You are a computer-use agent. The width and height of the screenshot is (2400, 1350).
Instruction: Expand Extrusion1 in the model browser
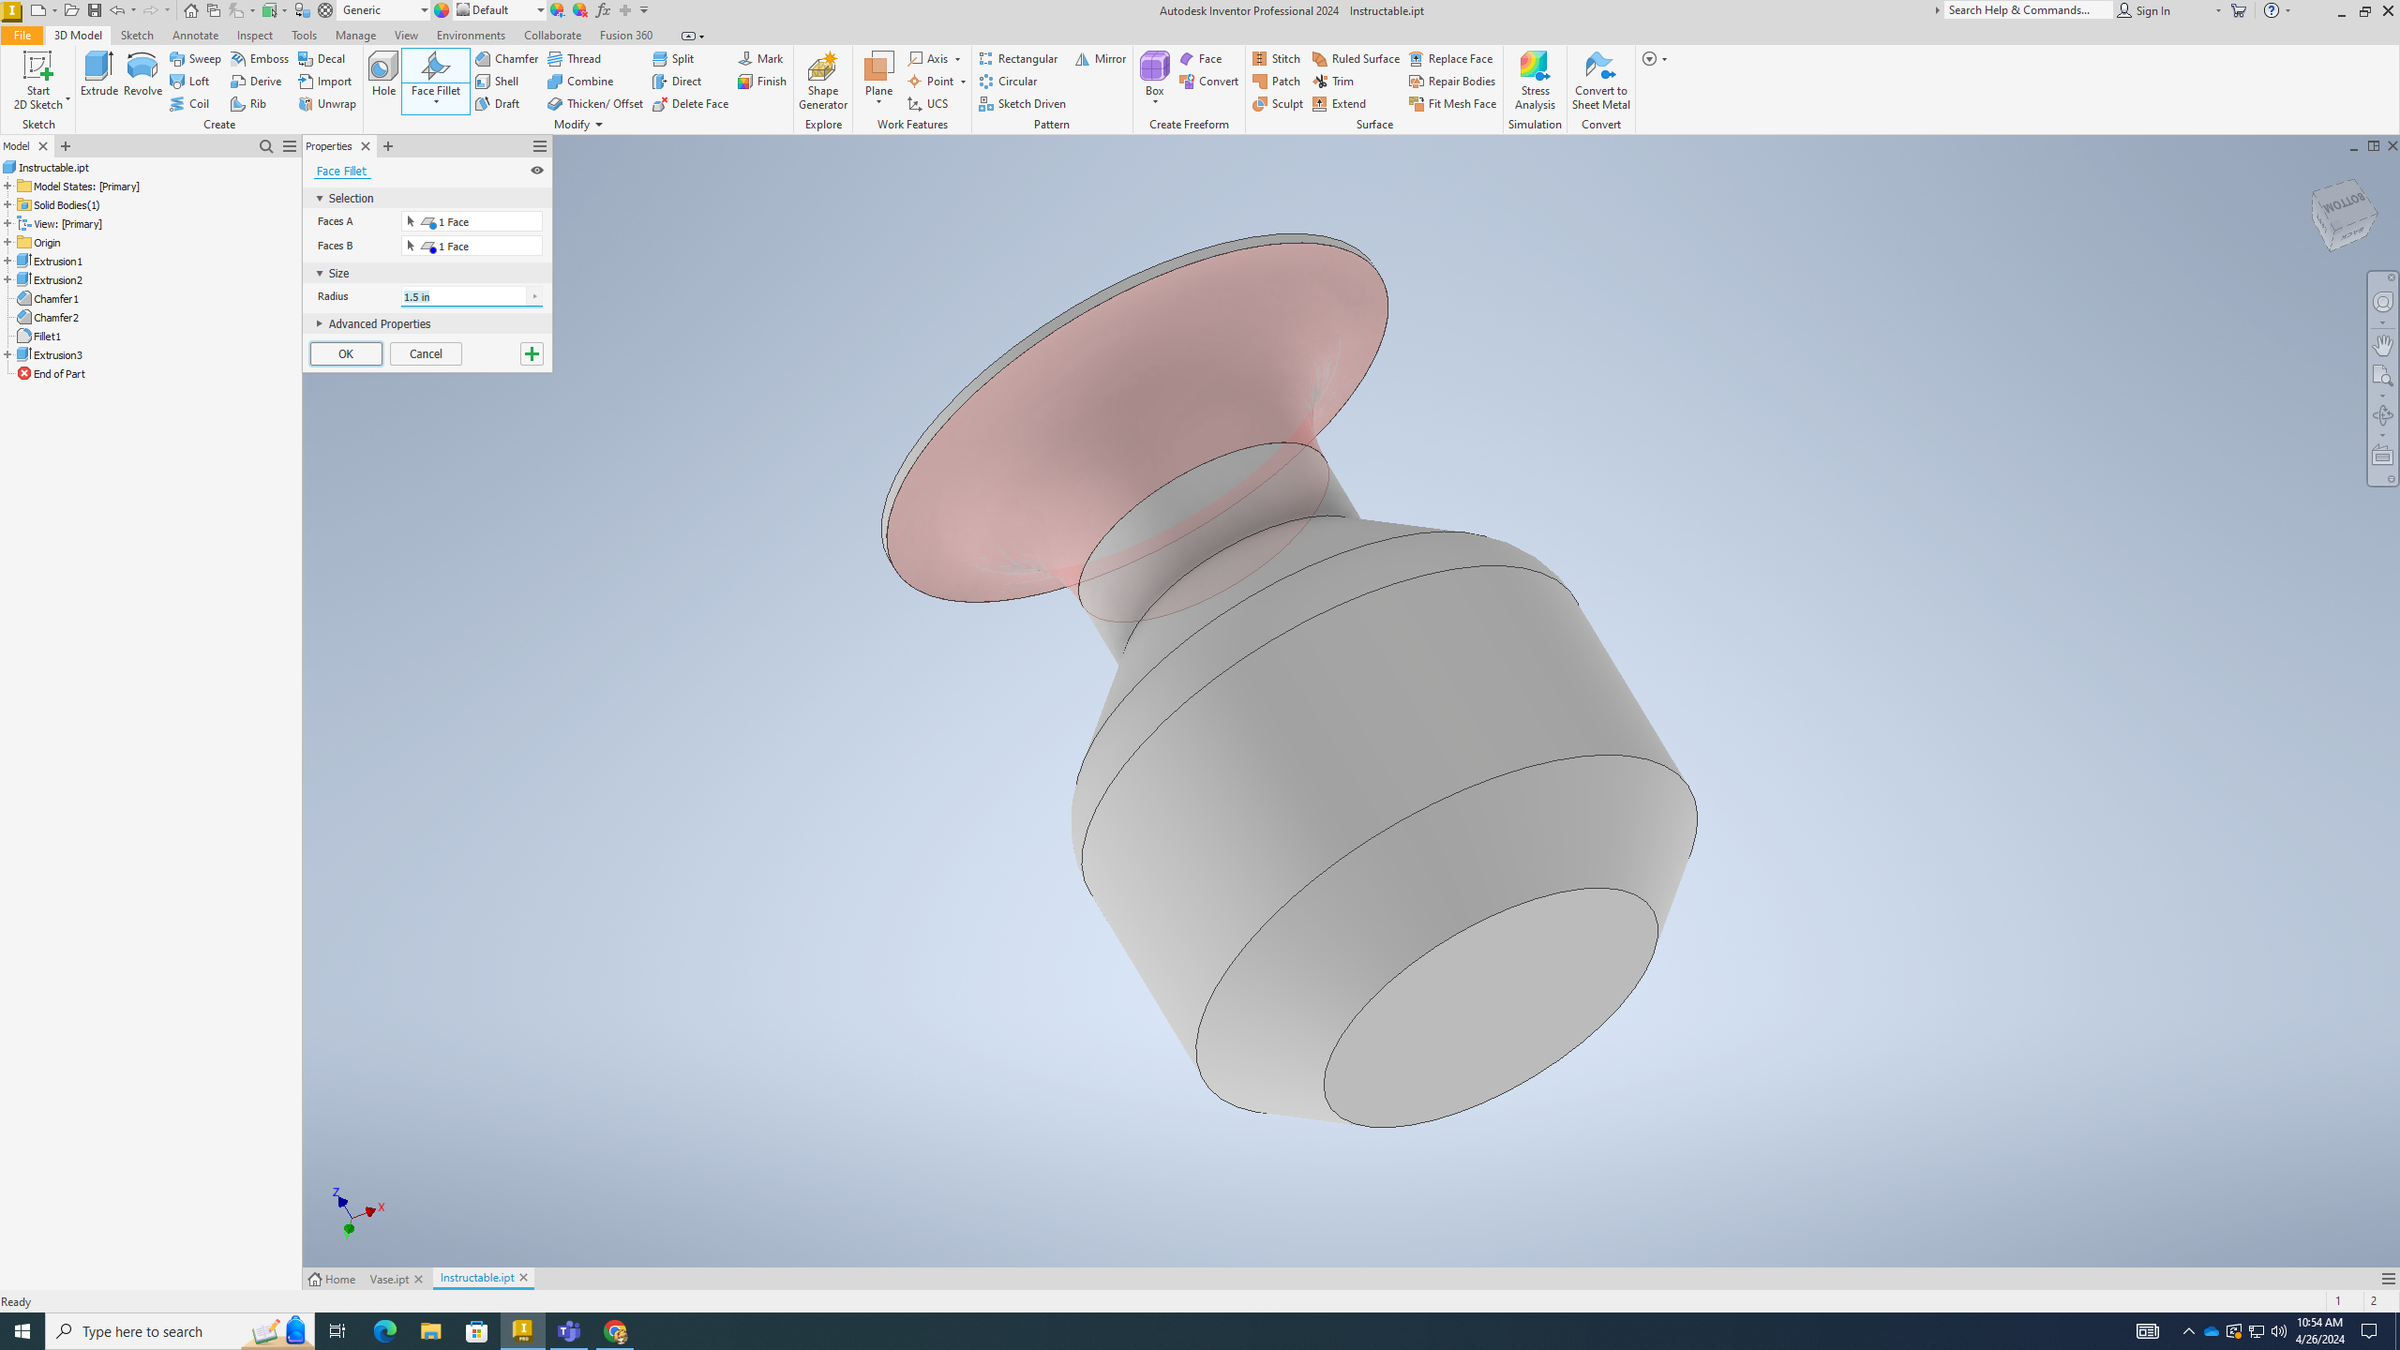tap(9, 261)
